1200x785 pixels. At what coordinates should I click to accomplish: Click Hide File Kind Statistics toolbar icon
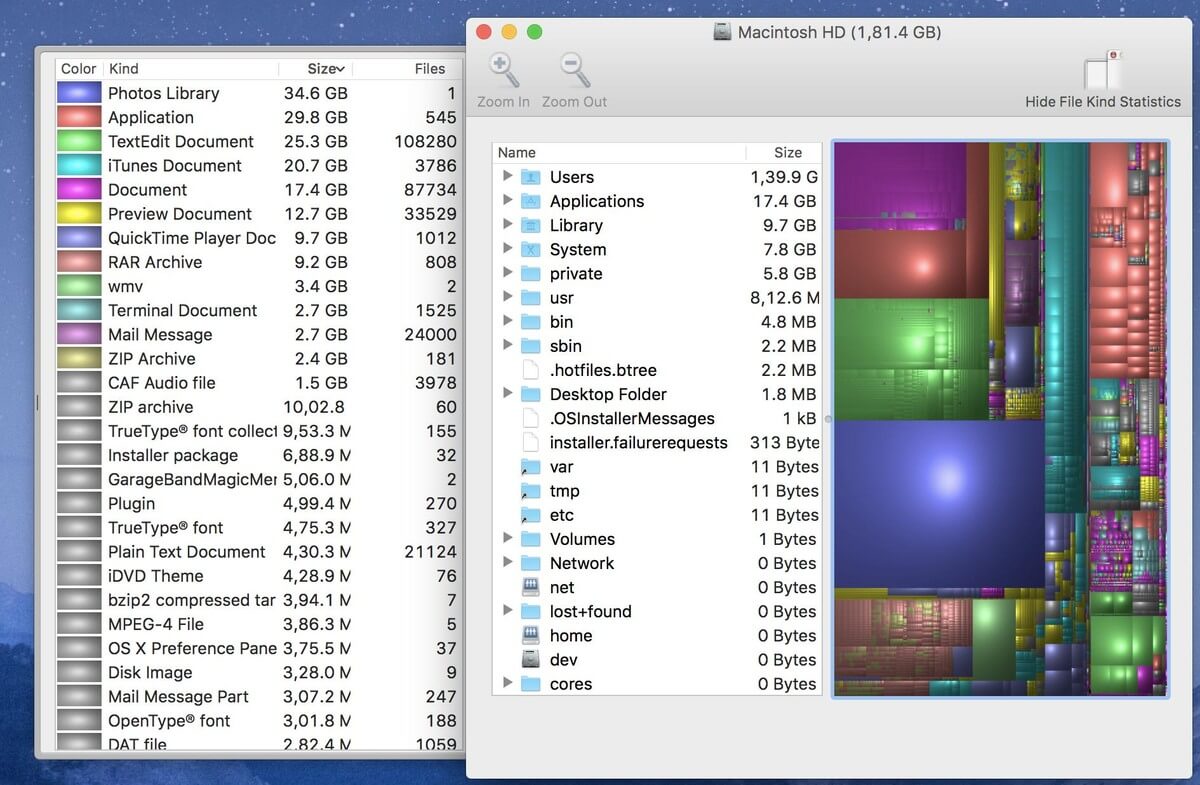point(1102,71)
